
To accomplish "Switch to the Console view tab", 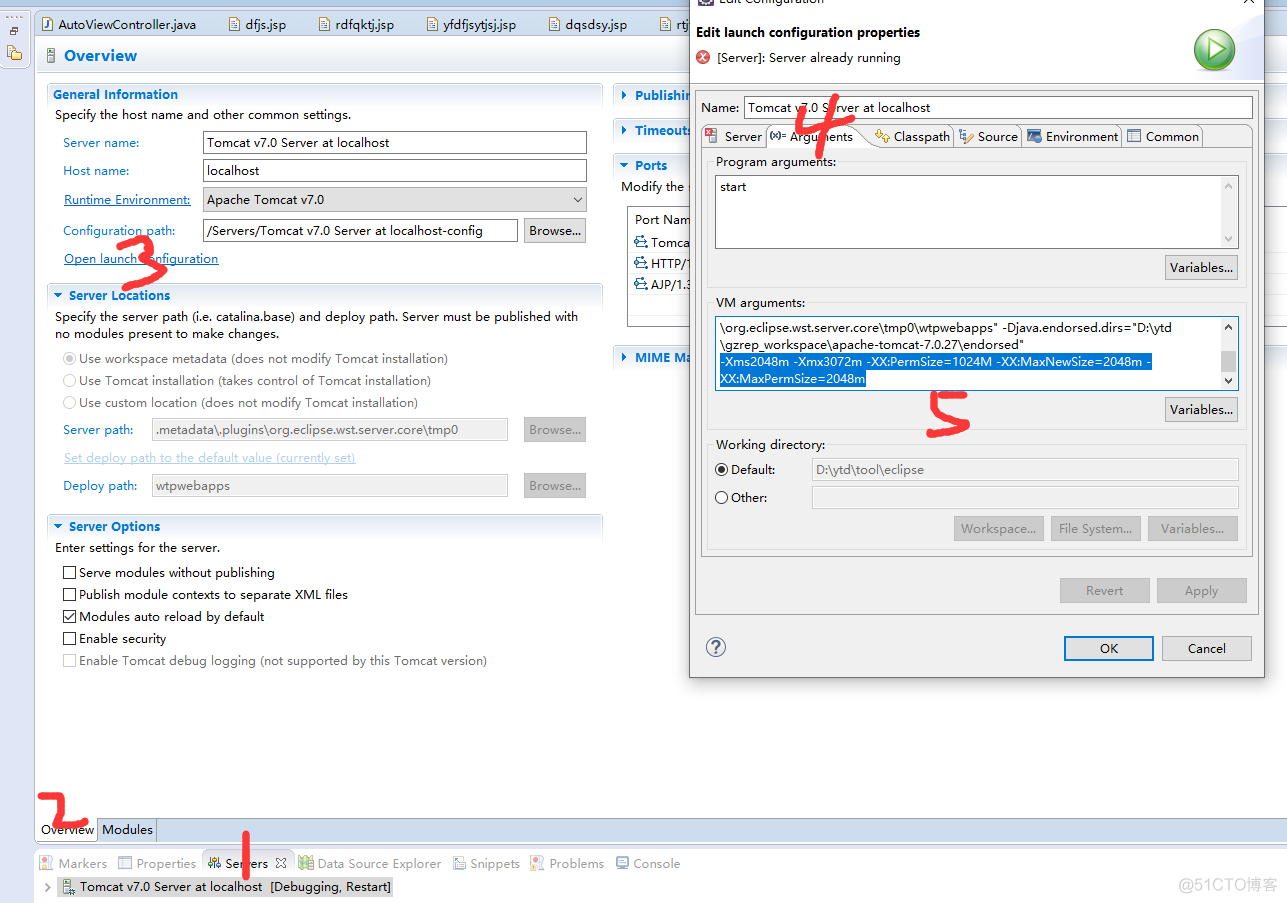I will click(x=647, y=863).
